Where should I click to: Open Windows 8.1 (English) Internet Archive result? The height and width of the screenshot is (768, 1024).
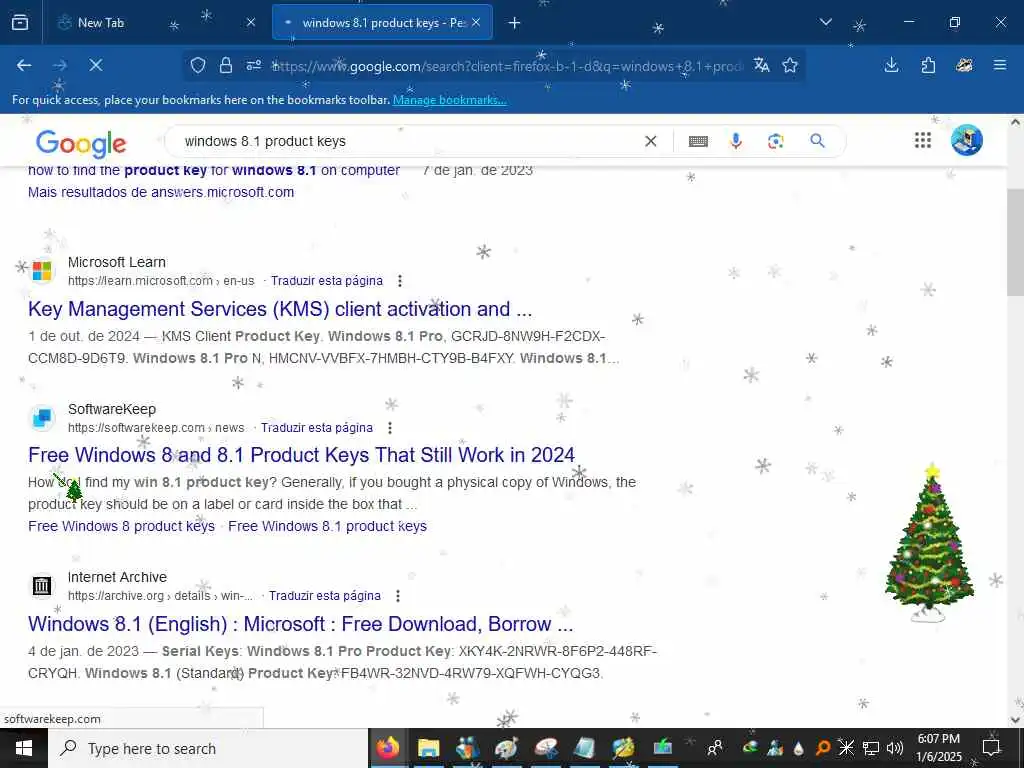pyautogui.click(x=300, y=624)
